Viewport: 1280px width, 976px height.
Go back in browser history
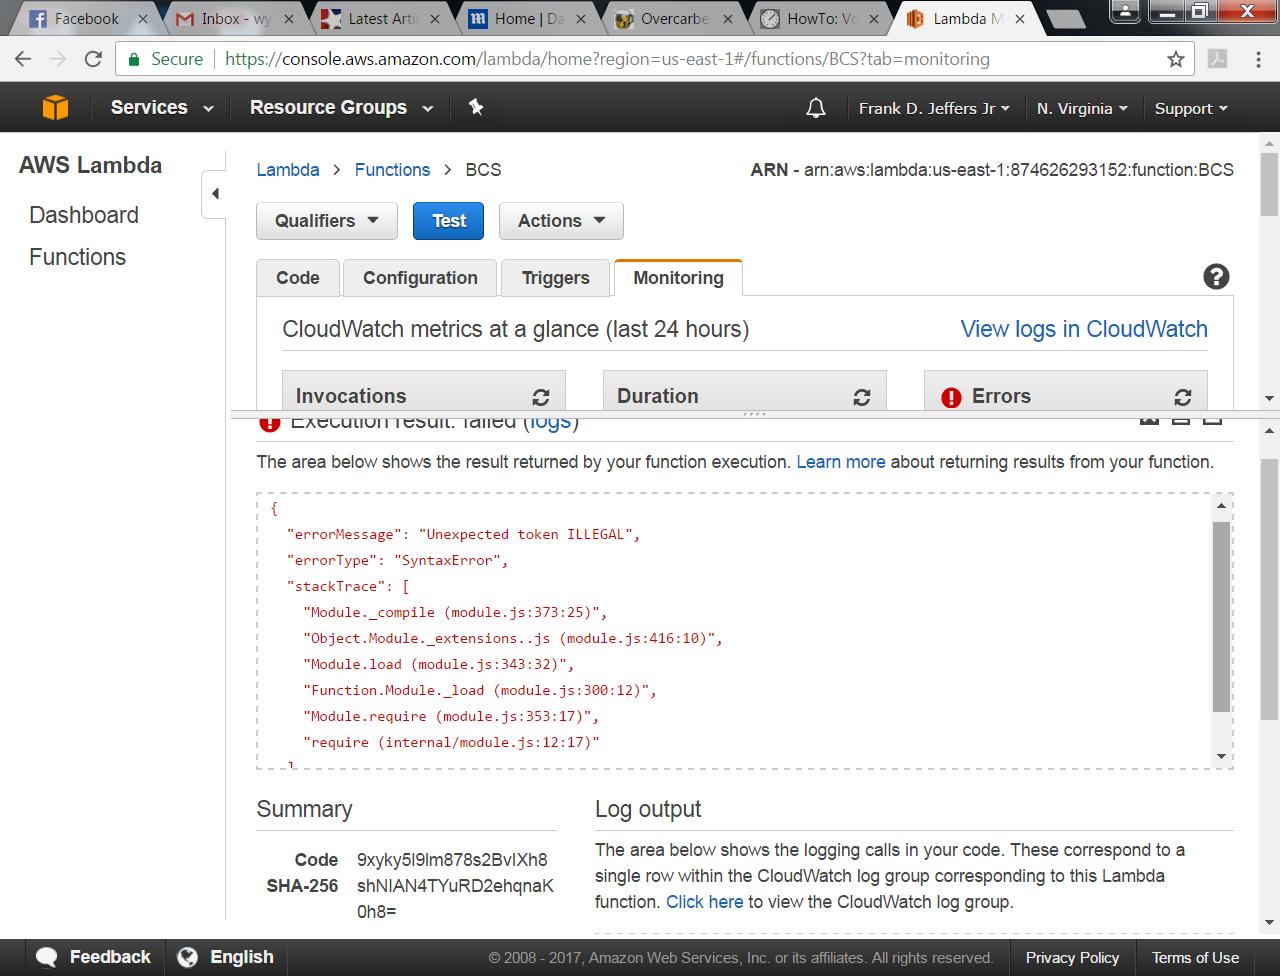[24, 59]
